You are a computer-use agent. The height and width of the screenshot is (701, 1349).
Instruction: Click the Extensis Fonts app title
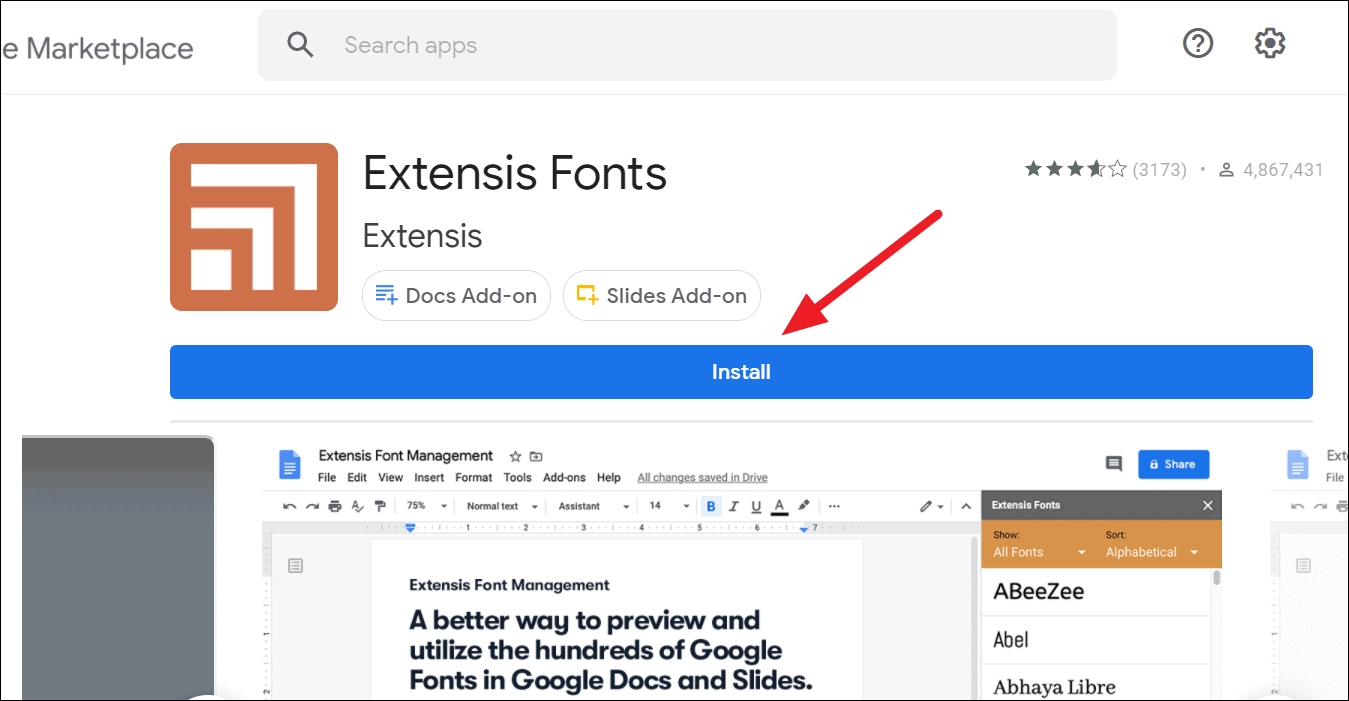(515, 174)
